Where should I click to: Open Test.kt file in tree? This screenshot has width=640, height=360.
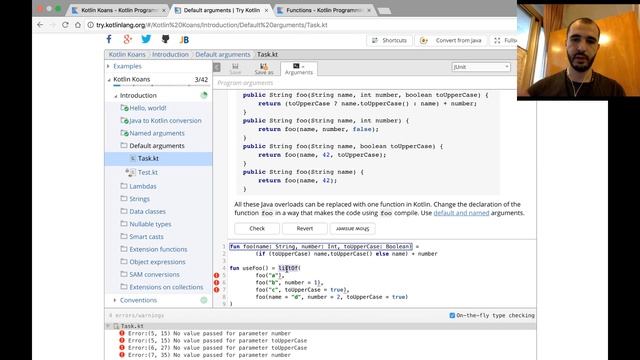coord(148,172)
